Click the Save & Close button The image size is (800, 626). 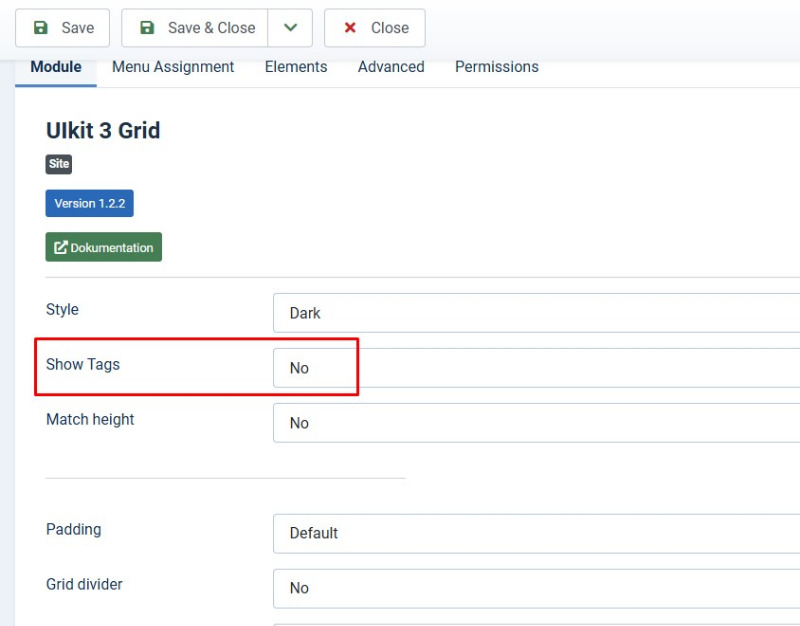point(194,28)
